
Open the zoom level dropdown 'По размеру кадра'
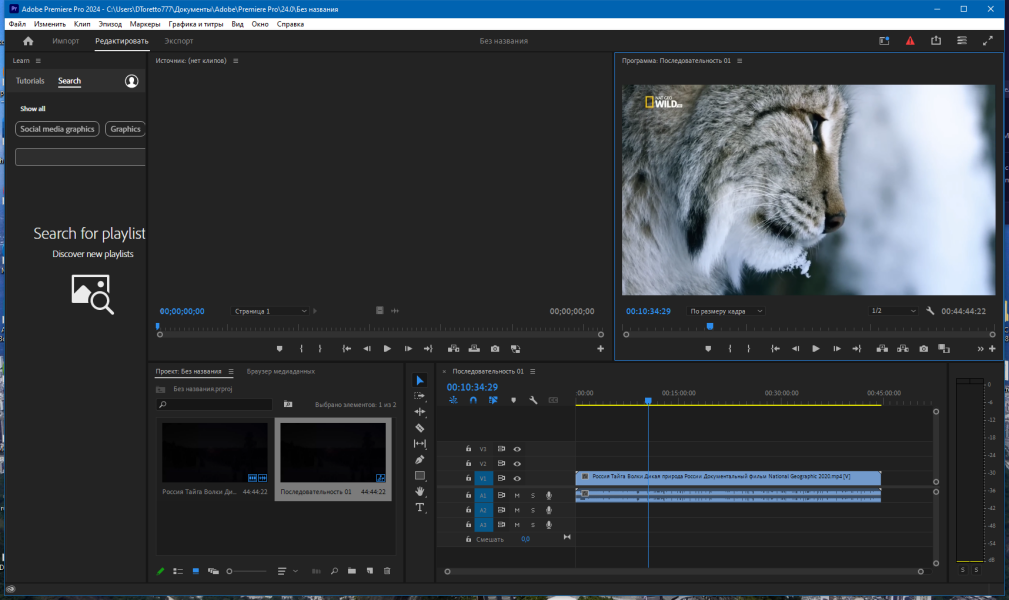point(727,311)
